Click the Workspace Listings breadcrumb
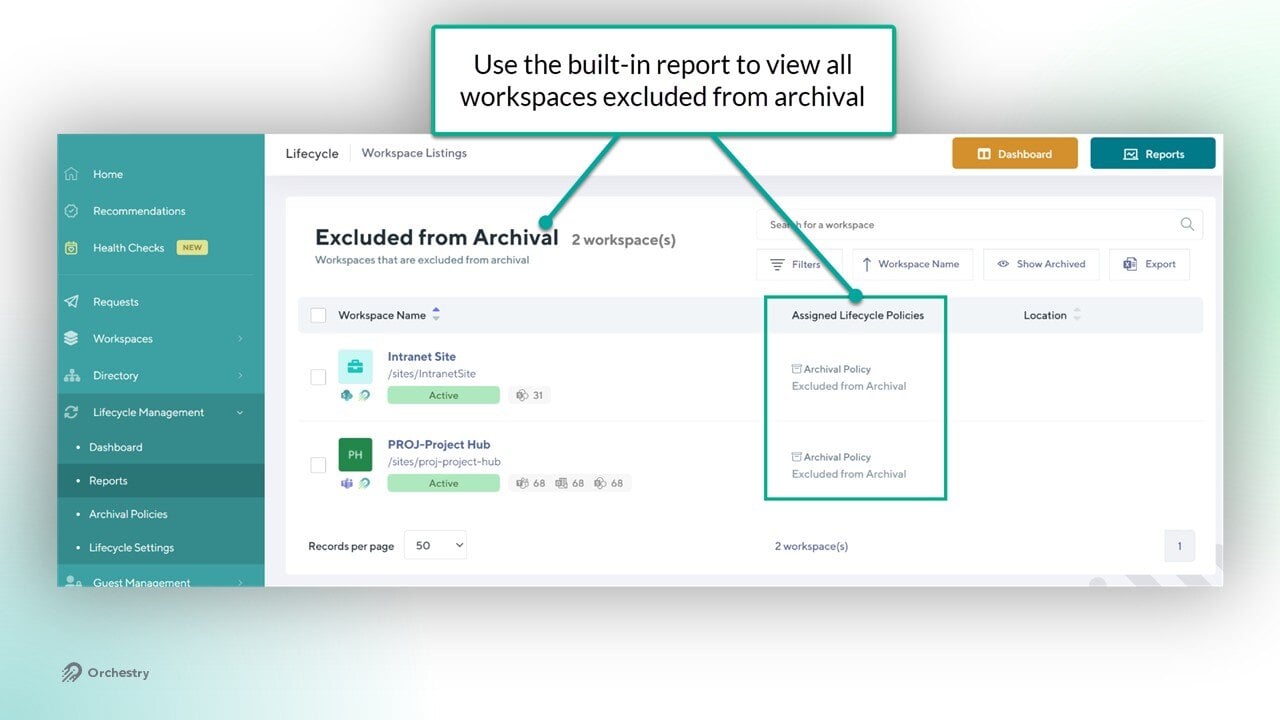The height and width of the screenshot is (720, 1280). pyautogui.click(x=414, y=153)
